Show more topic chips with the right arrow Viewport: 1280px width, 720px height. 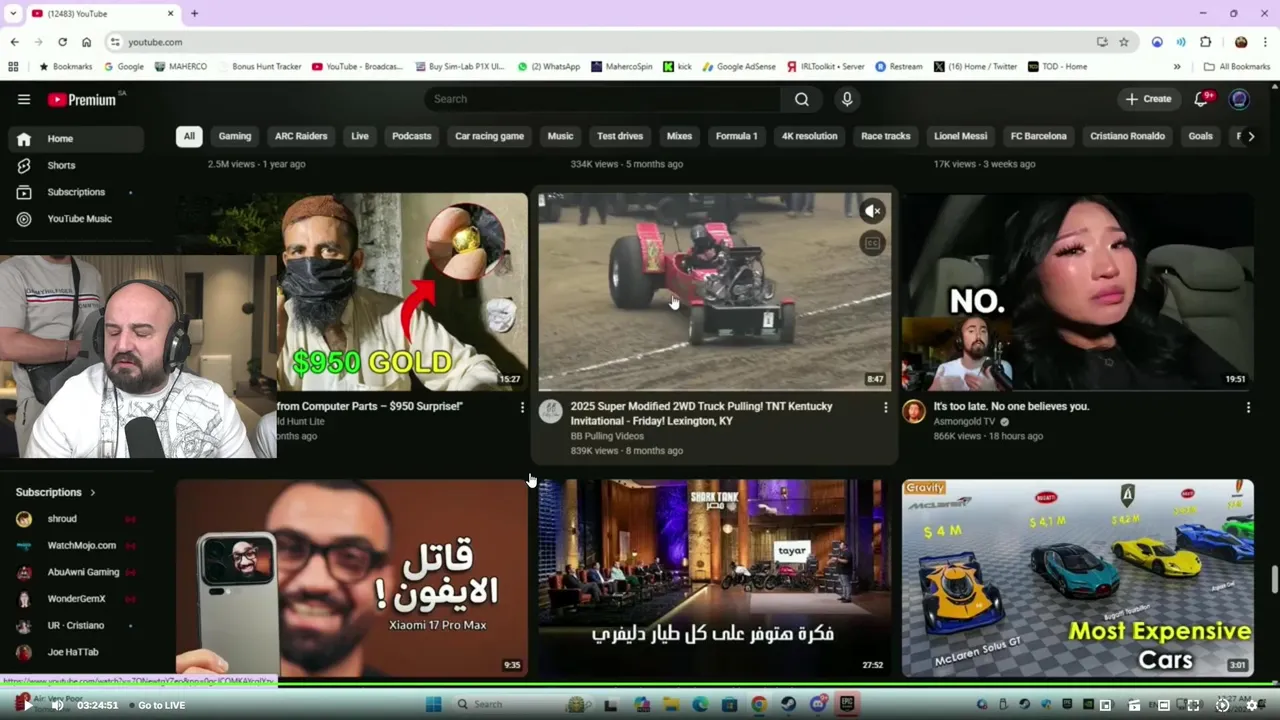(x=1251, y=136)
